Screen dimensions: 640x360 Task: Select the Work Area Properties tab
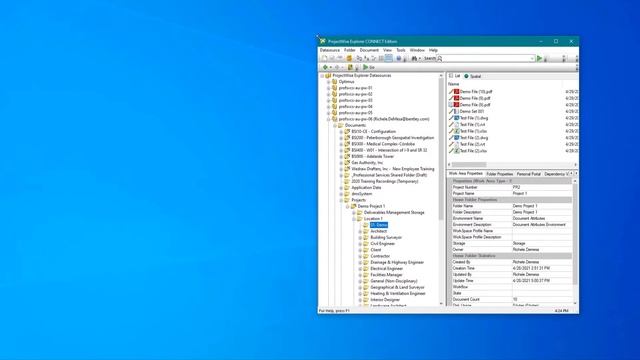[465, 173]
